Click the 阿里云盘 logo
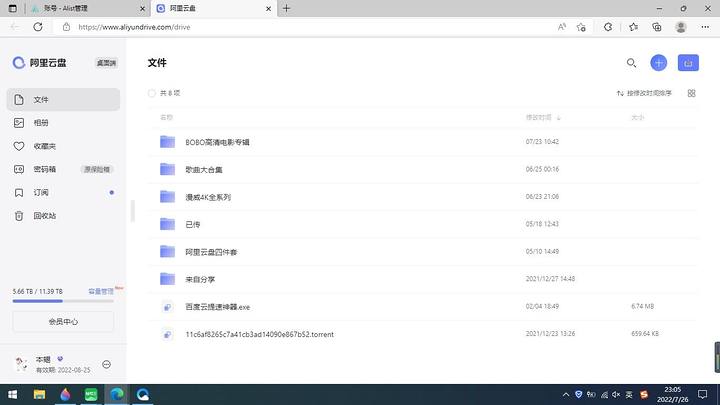Viewport: 720px width, 405px height. (x=39, y=63)
